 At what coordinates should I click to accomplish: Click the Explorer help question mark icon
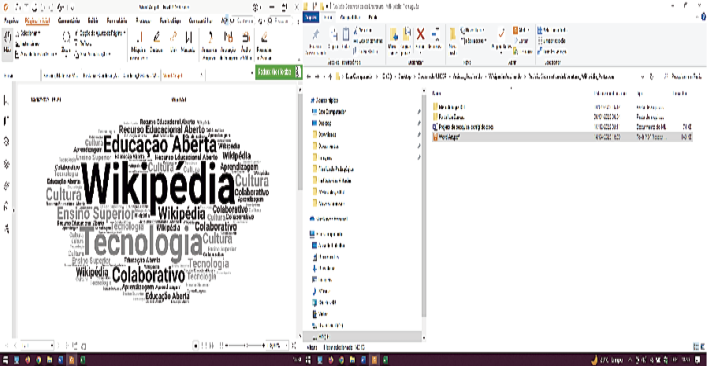tap(704, 17)
